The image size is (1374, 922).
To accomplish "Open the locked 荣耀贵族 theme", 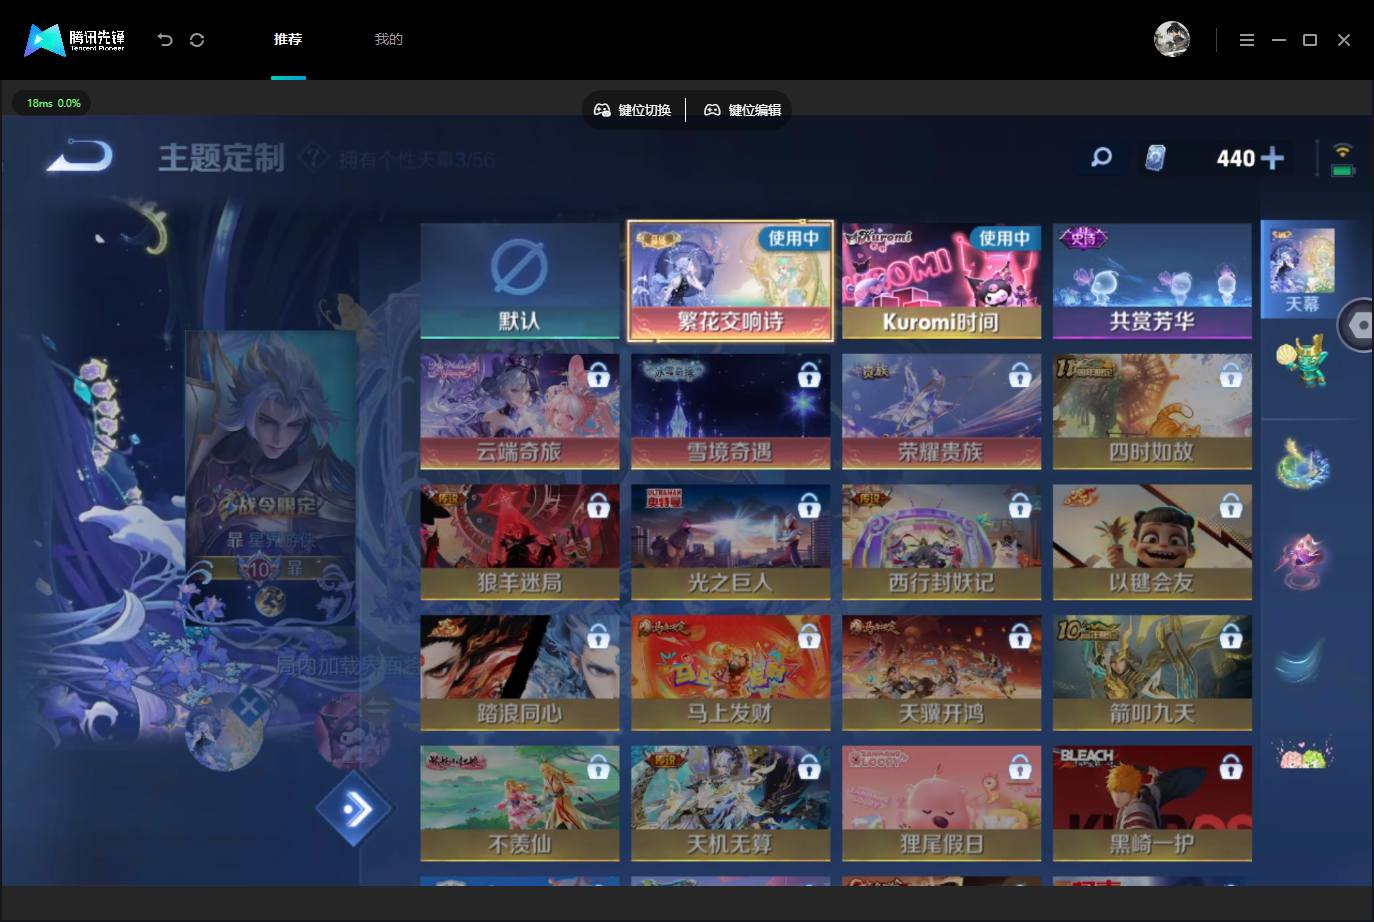I will pyautogui.click(x=941, y=411).
